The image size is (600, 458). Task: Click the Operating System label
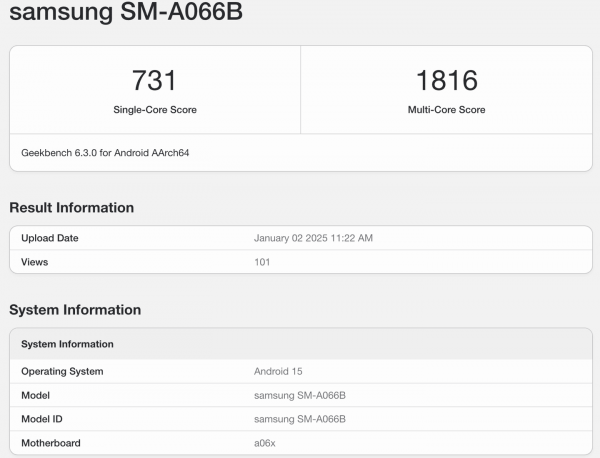coord(62,372)
